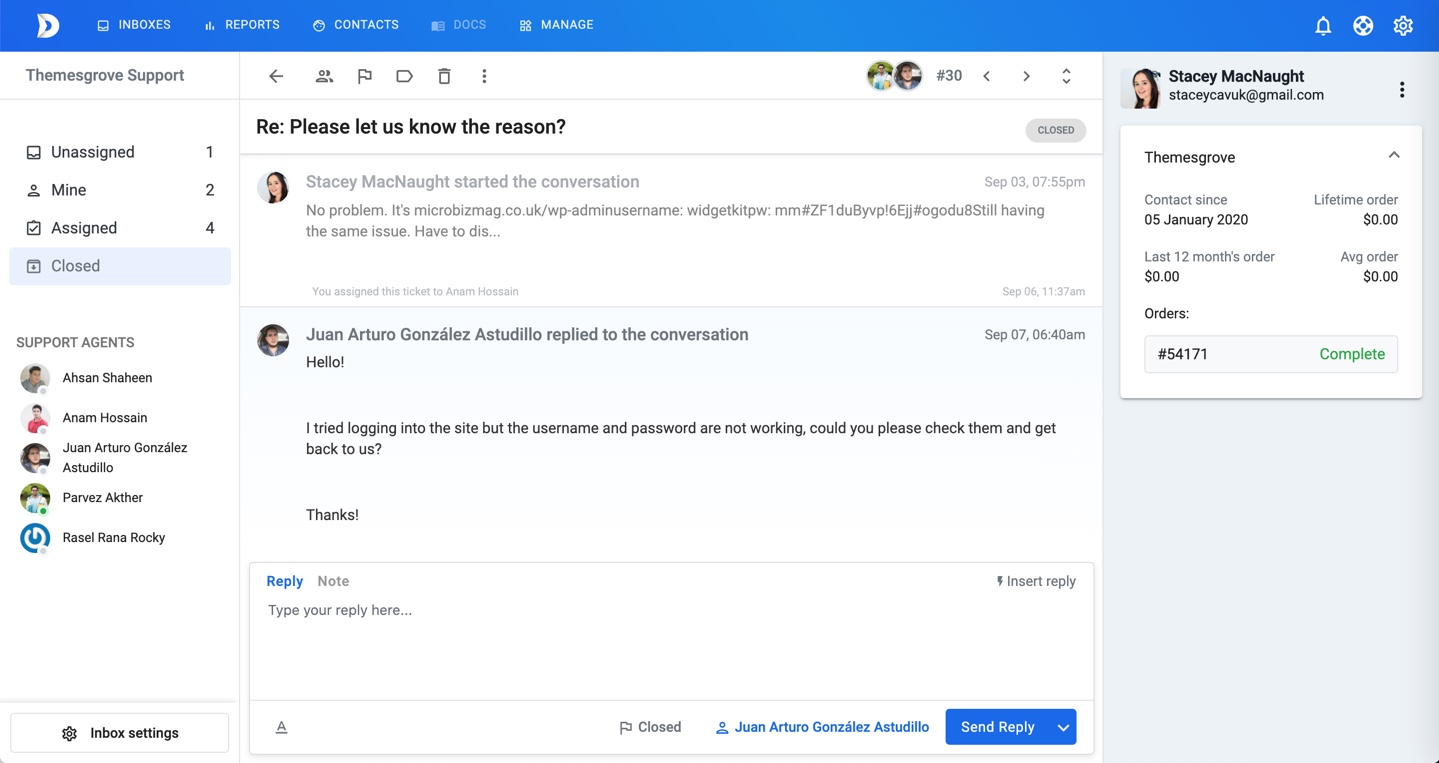Click the back arrow in conversation toolbar
Screen dimensions: 1439x763
[276, 76]
